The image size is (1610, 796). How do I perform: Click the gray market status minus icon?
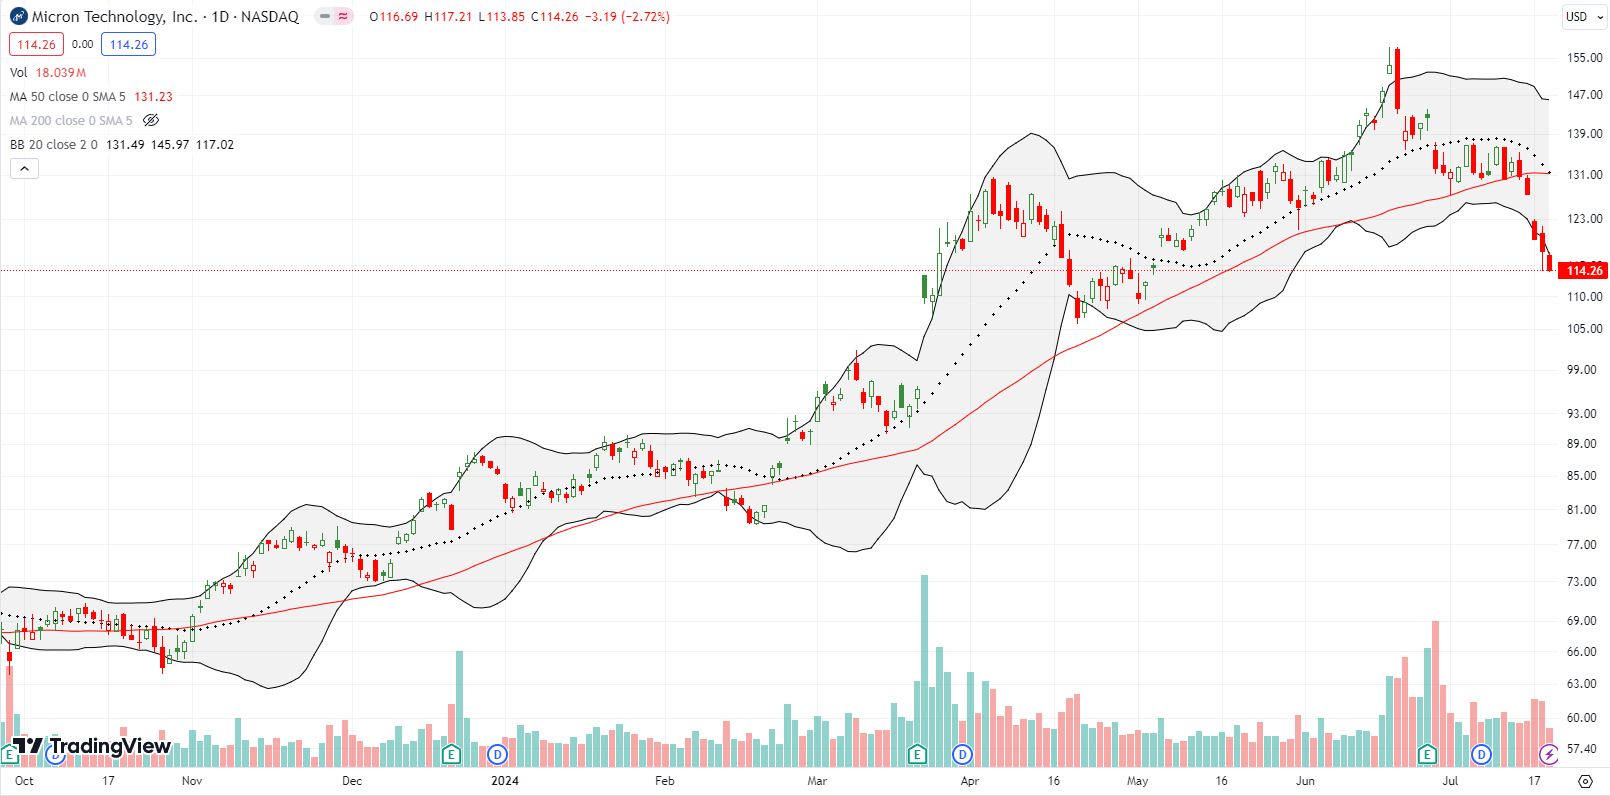[325, 17]
